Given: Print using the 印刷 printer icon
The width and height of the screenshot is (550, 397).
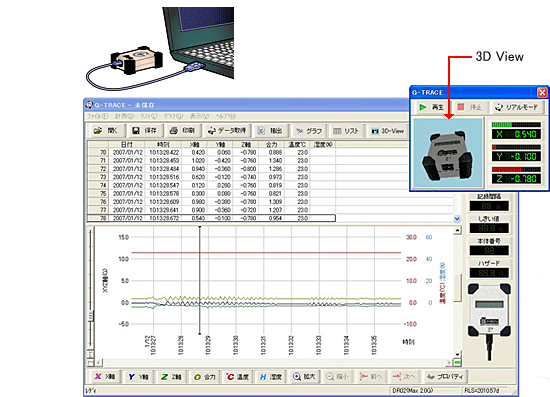Looking at the screenshot, I should click(x=182, y=131).
